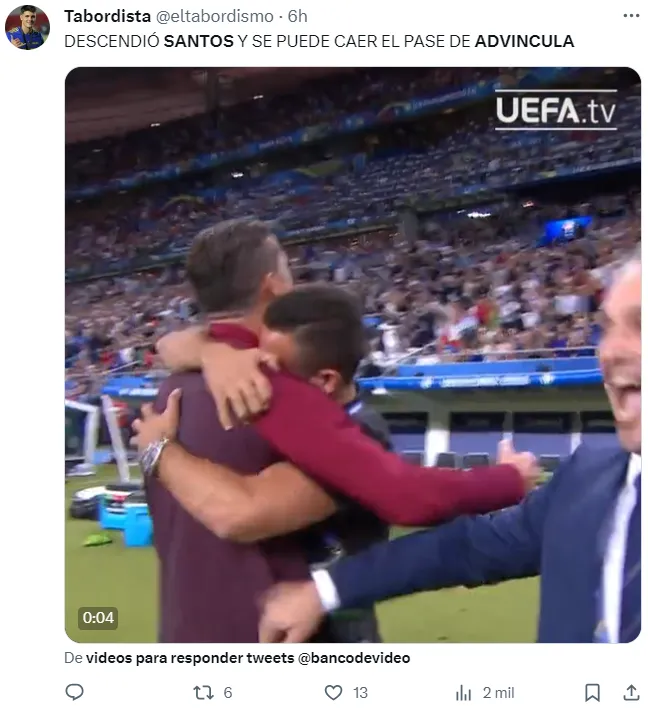Screen dimensions: 648x722
Task: Play the embedded hugging celebration video
Action: (353, 355)
